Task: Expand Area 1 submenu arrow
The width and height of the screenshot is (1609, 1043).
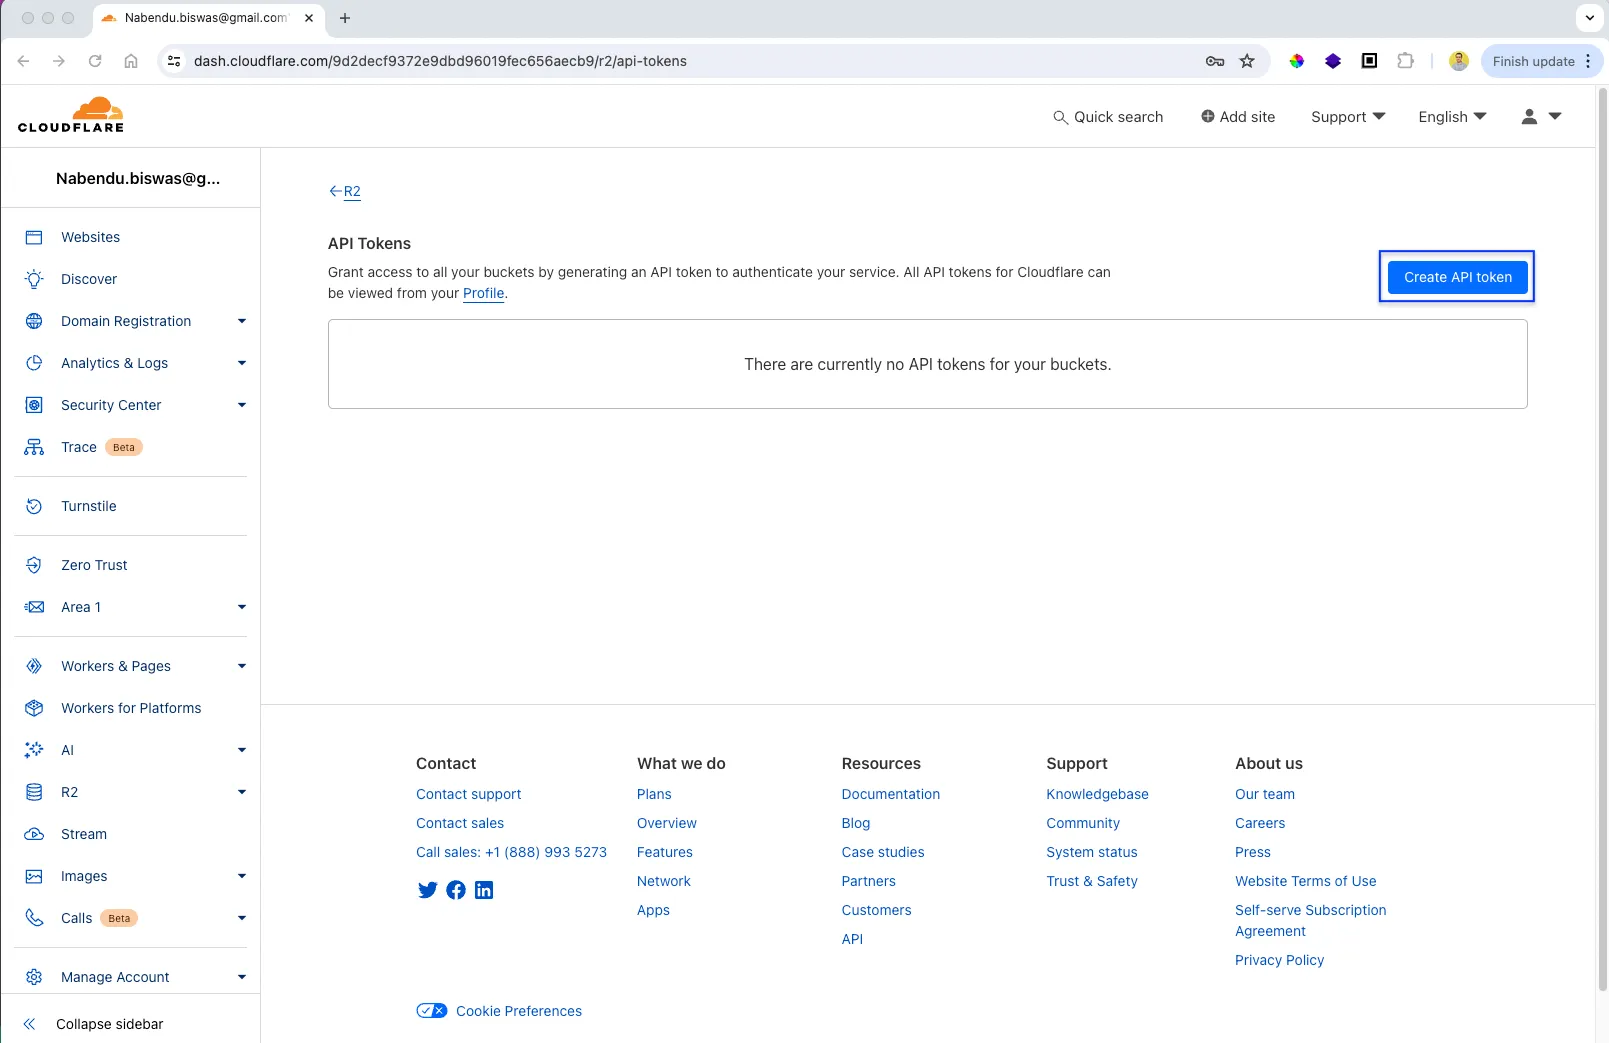Action: click(x=241, y=607)
